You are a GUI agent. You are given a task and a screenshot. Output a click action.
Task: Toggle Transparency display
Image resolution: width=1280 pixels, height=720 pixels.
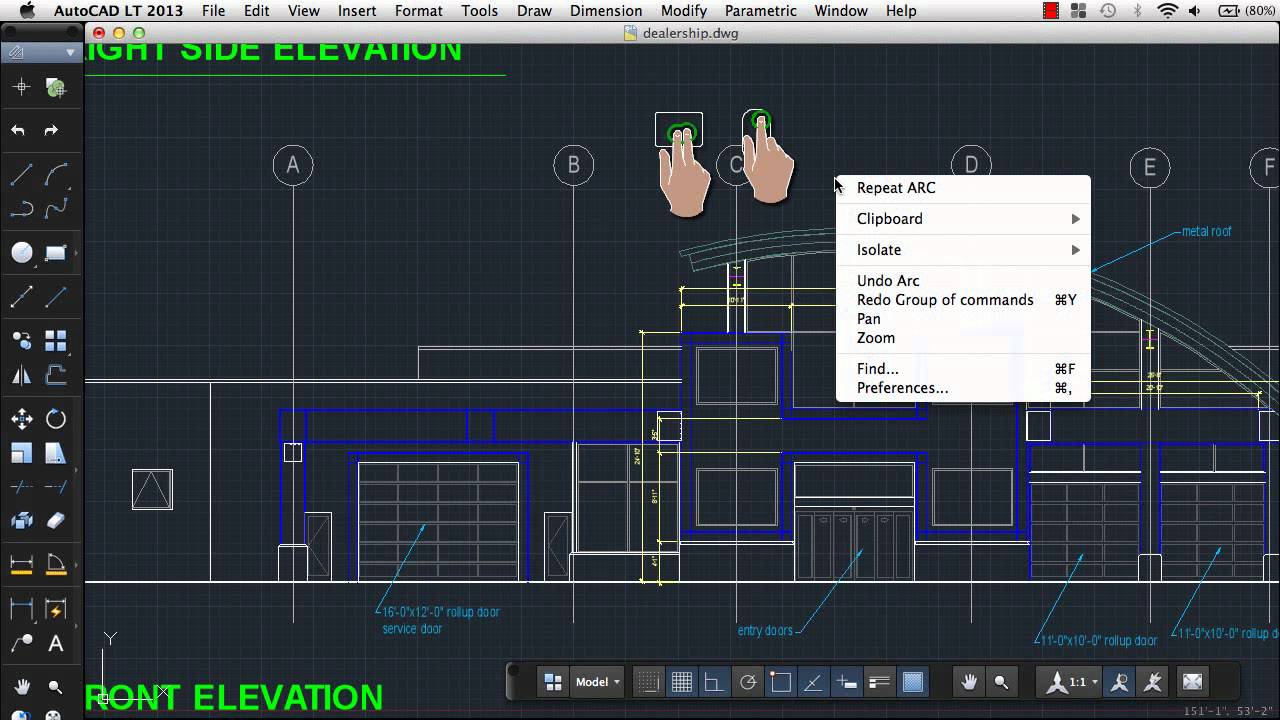[x=913, y=682]
